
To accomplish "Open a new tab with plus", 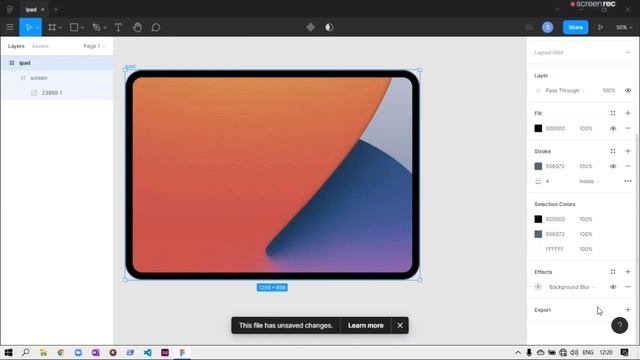I will (56, 9).
